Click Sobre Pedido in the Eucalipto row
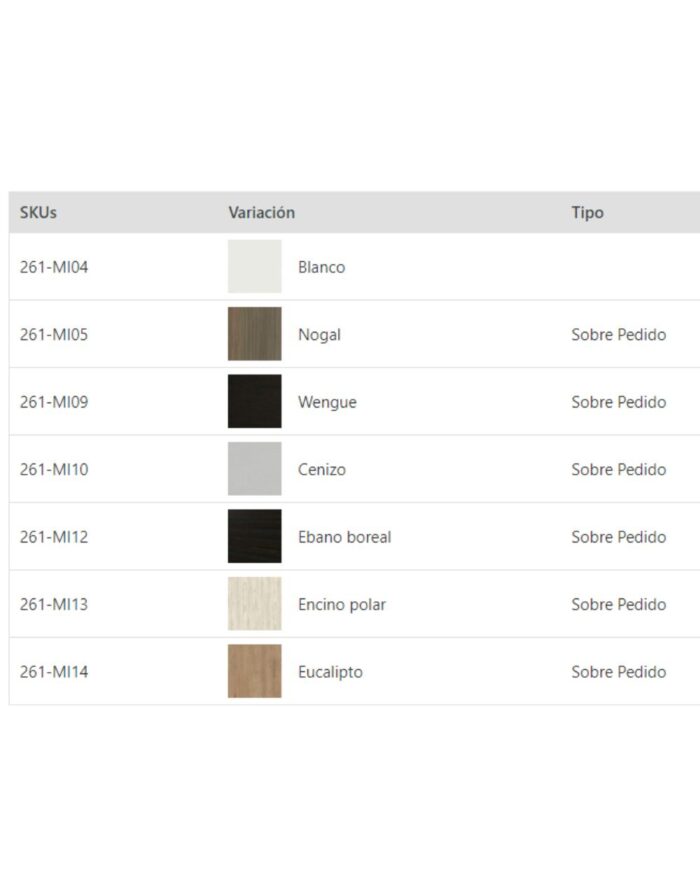The height and width of the screenshot is (889, 700). [x=618, y=672]
